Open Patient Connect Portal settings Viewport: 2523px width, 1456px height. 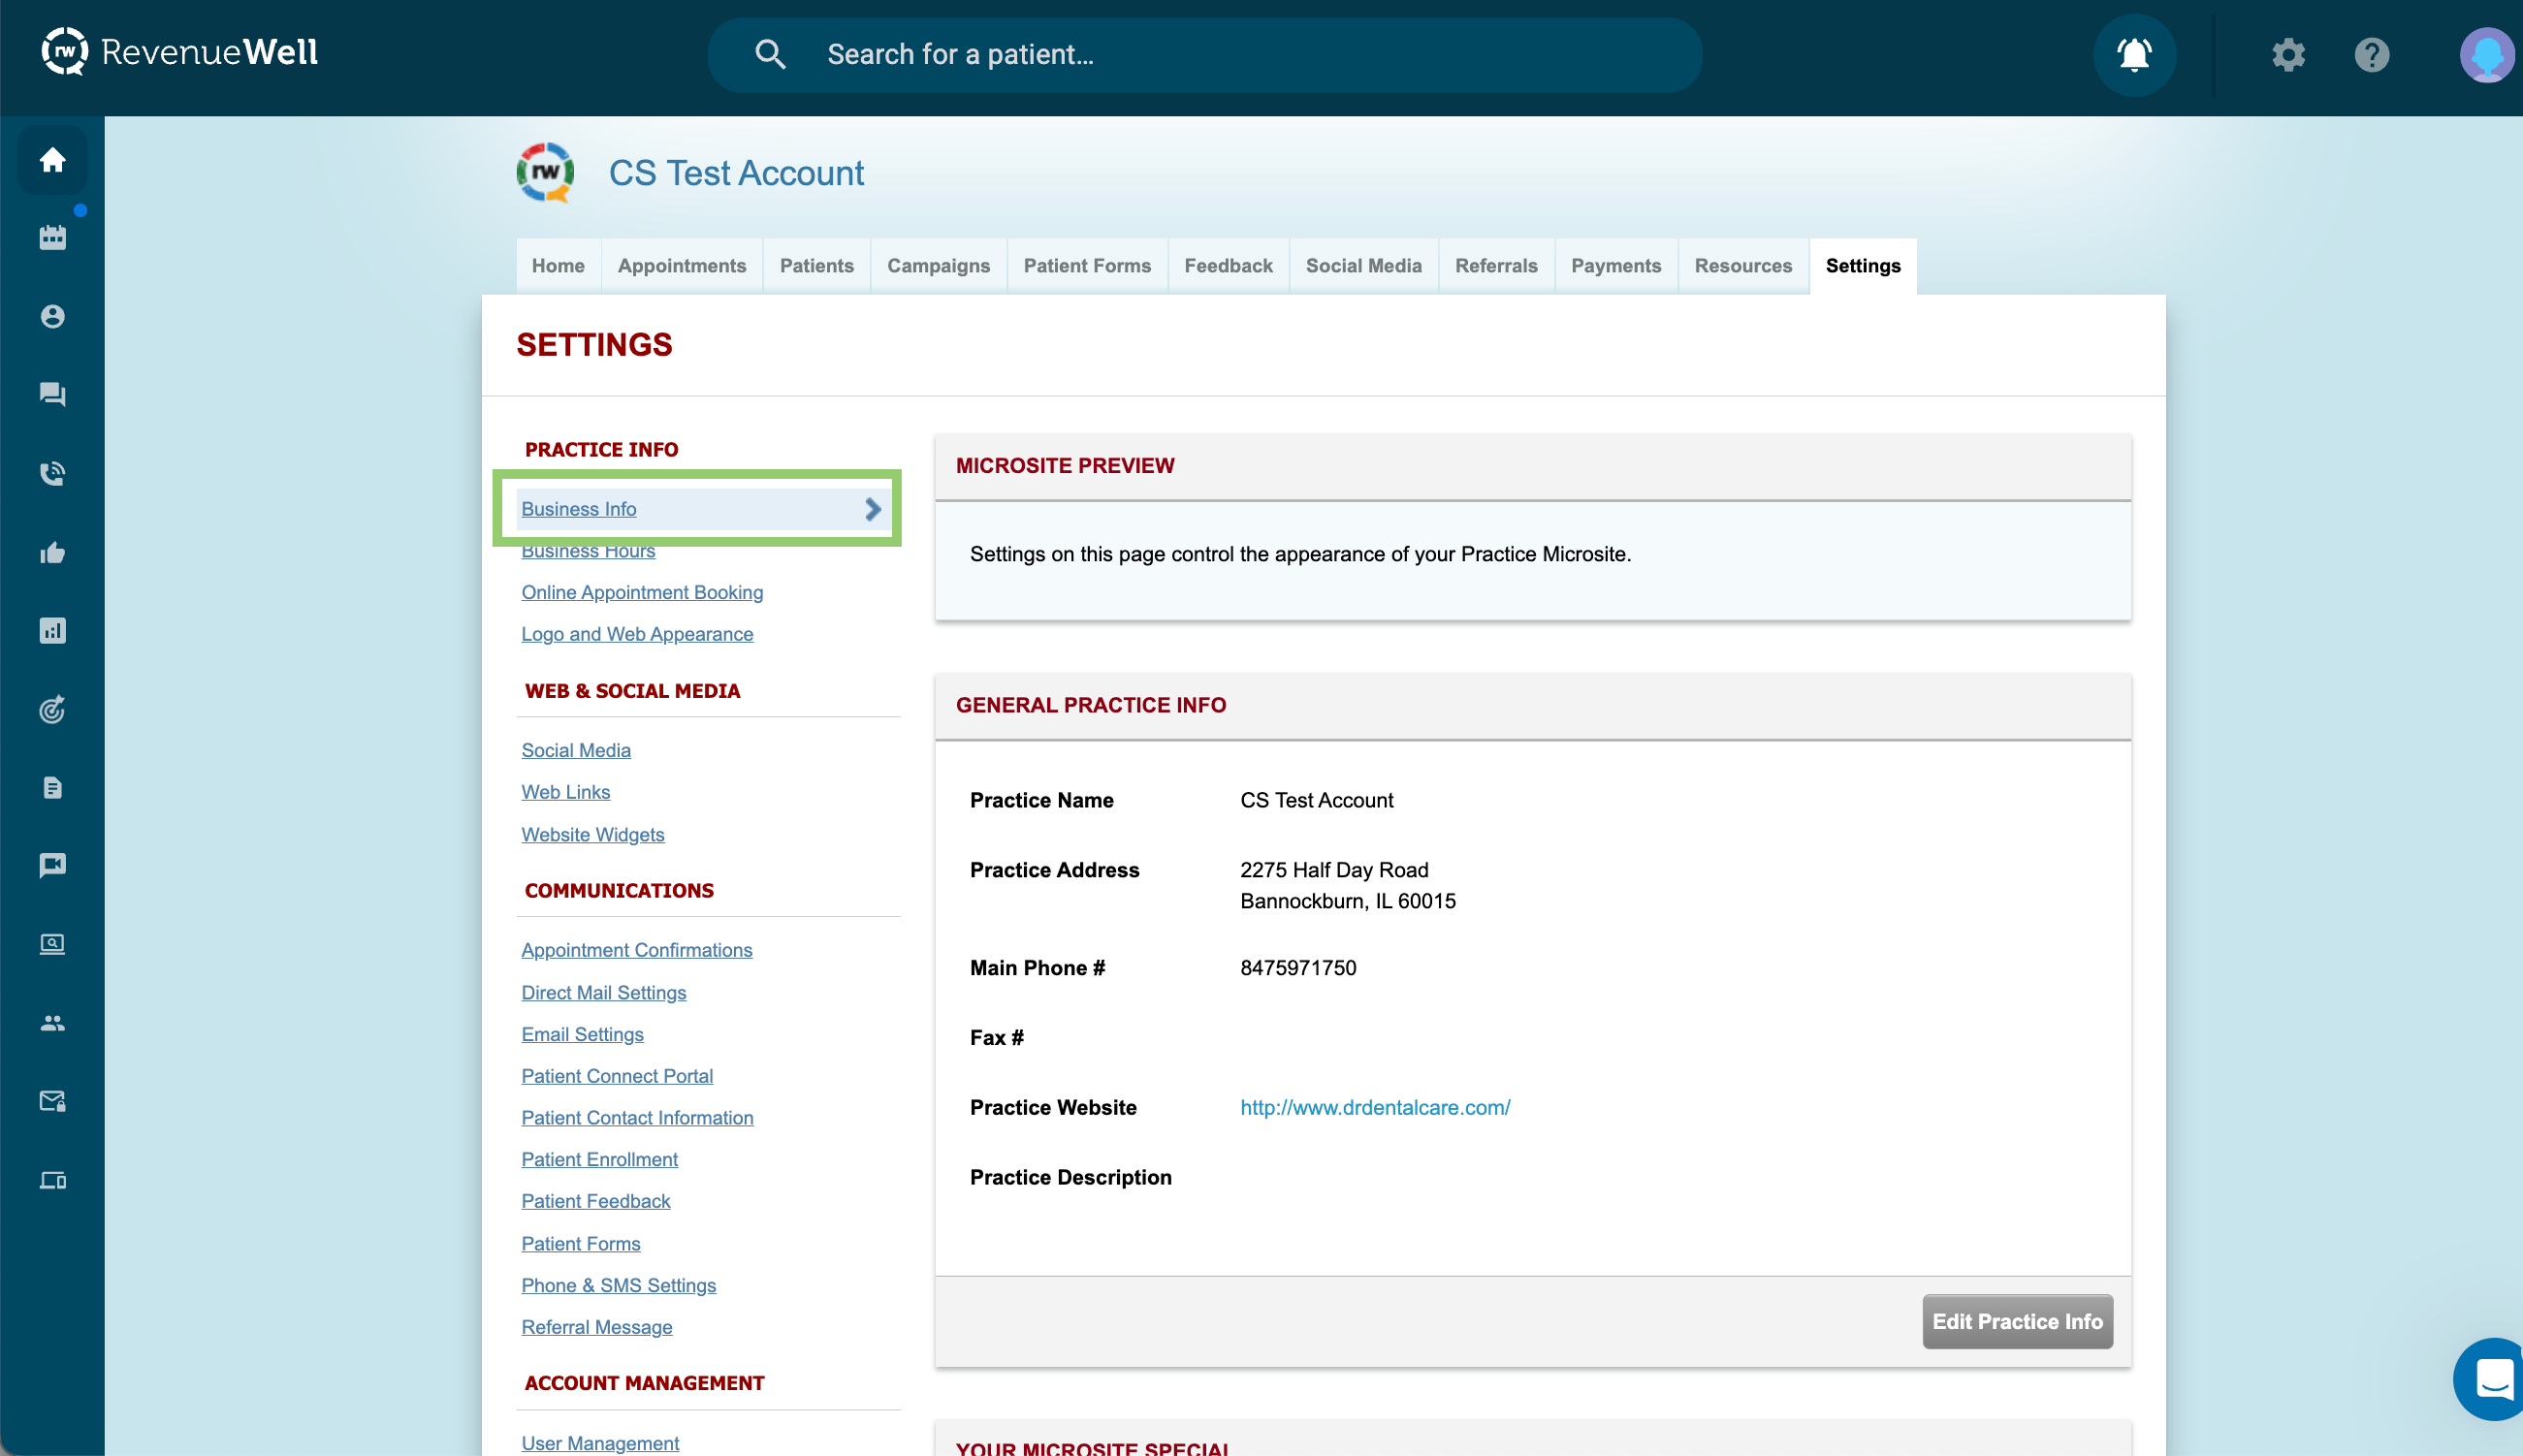(x=617, y=1076)
